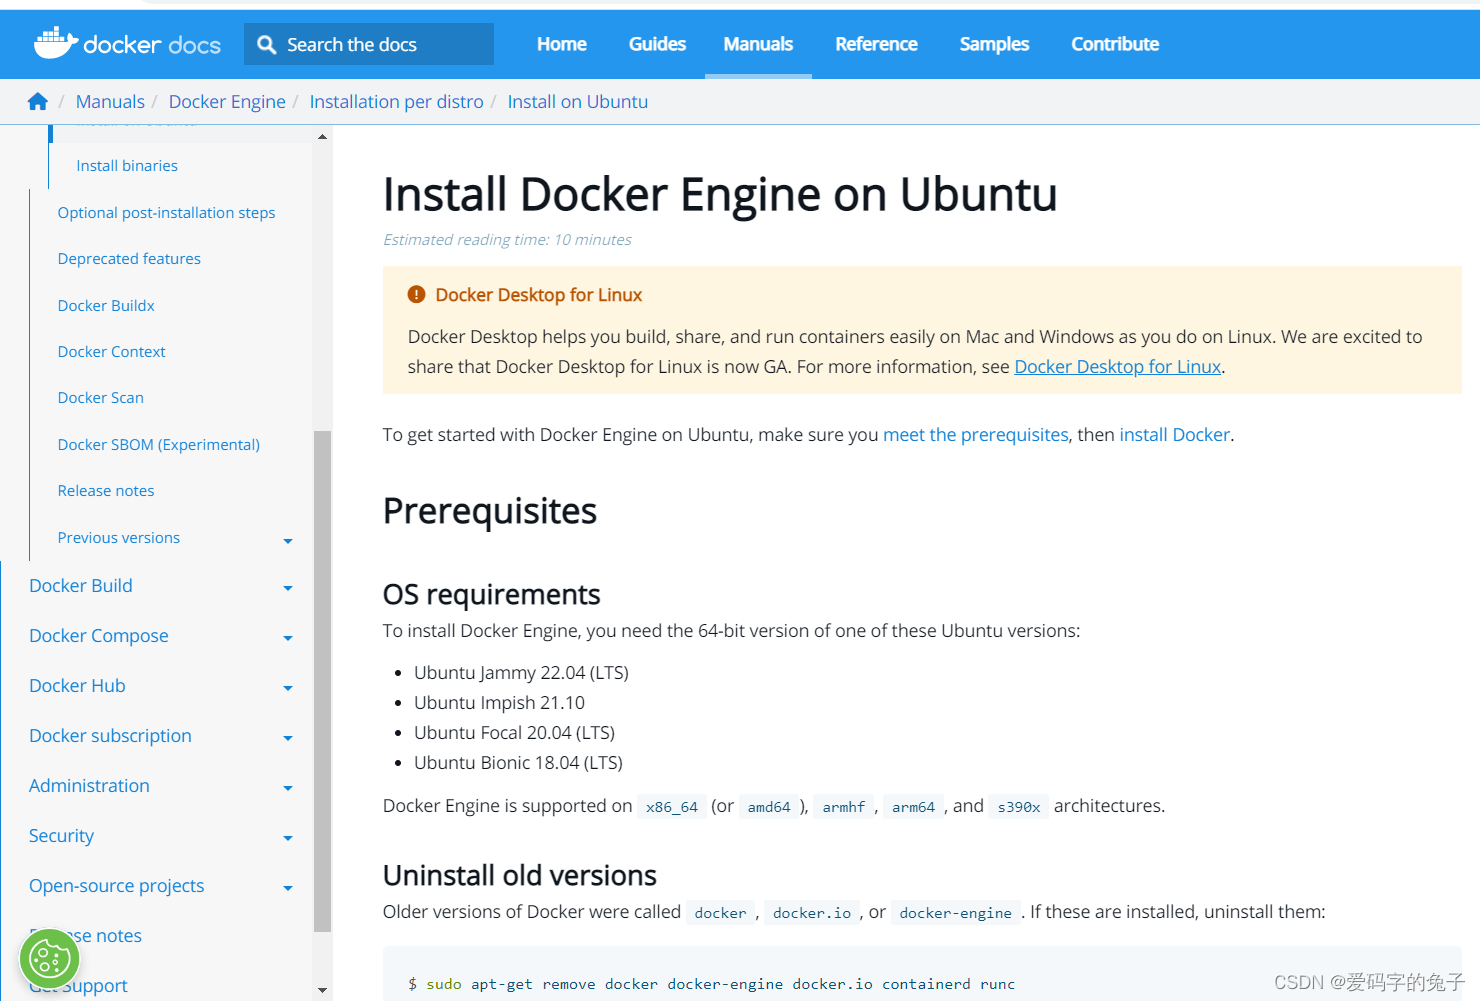Viewport: 1480px width, 1001px height.
Task: Click Docker Build sidebar label
Action: [81, 586]
